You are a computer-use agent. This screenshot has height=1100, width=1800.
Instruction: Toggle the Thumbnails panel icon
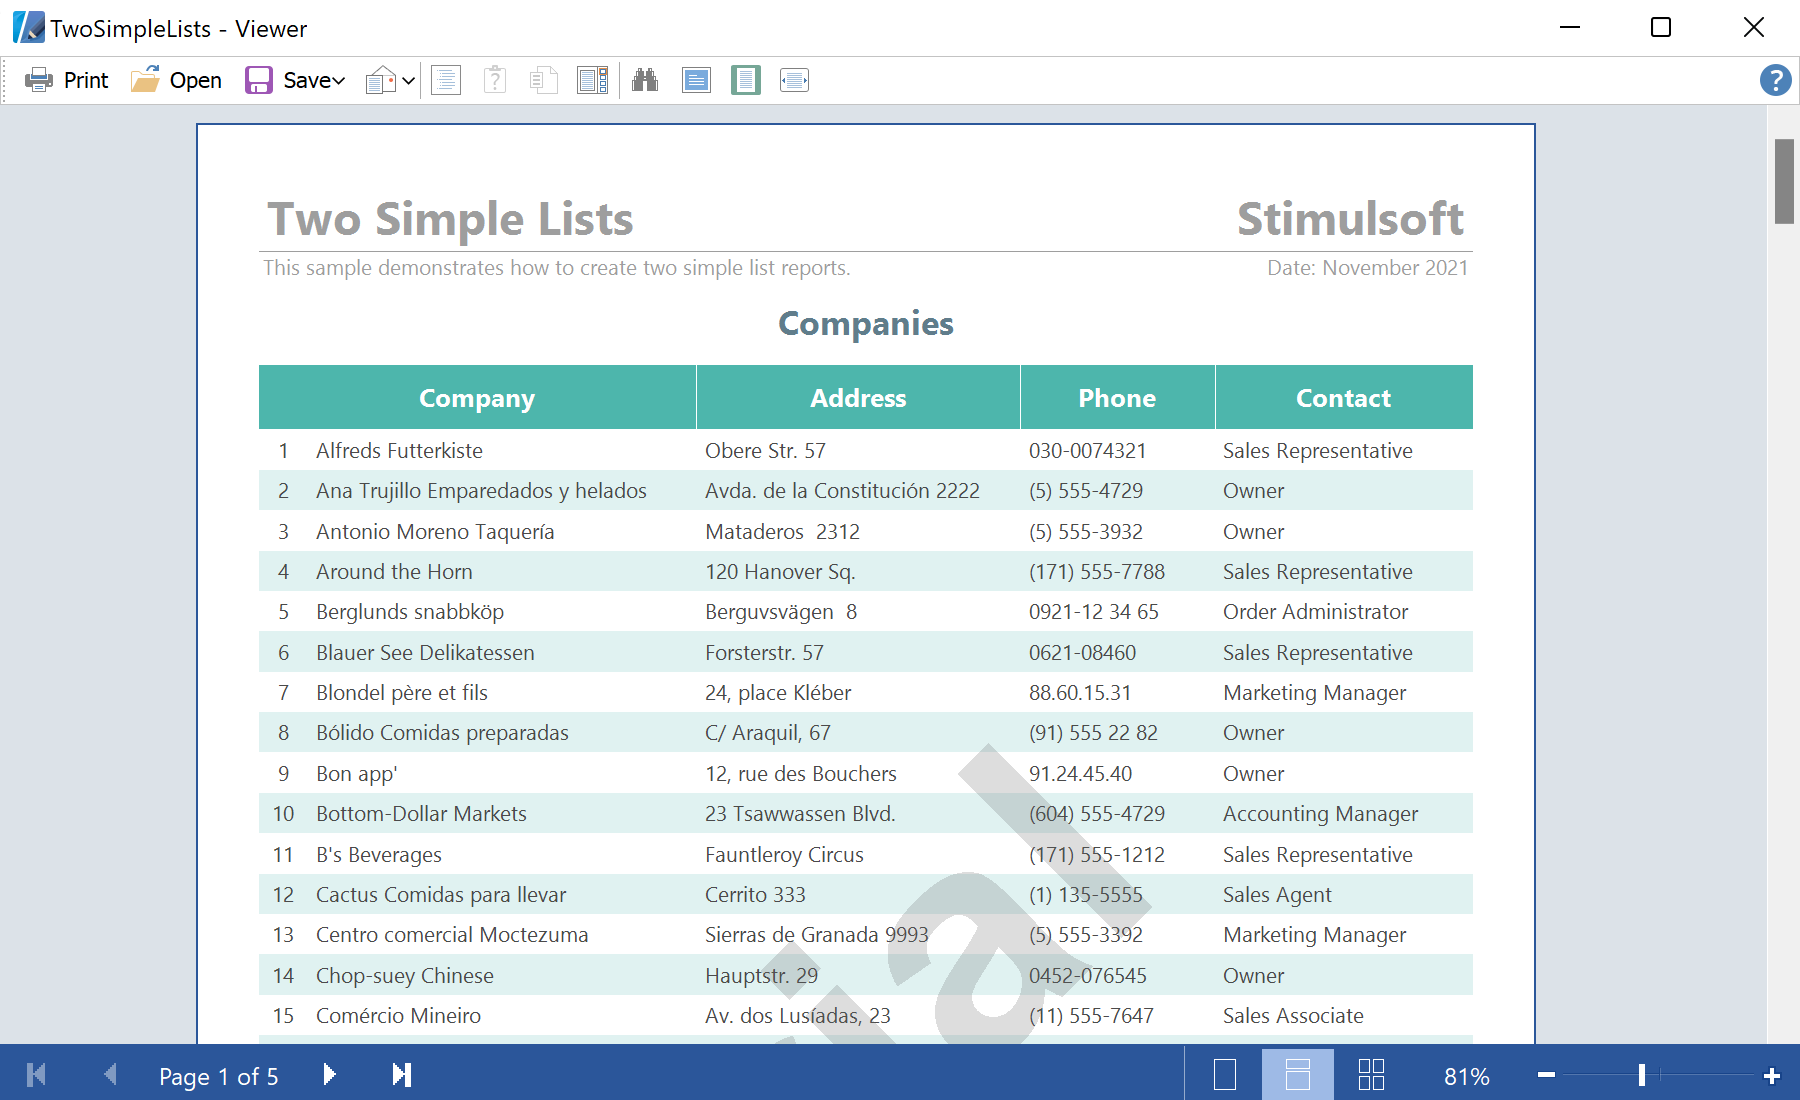tap(593, 80)
